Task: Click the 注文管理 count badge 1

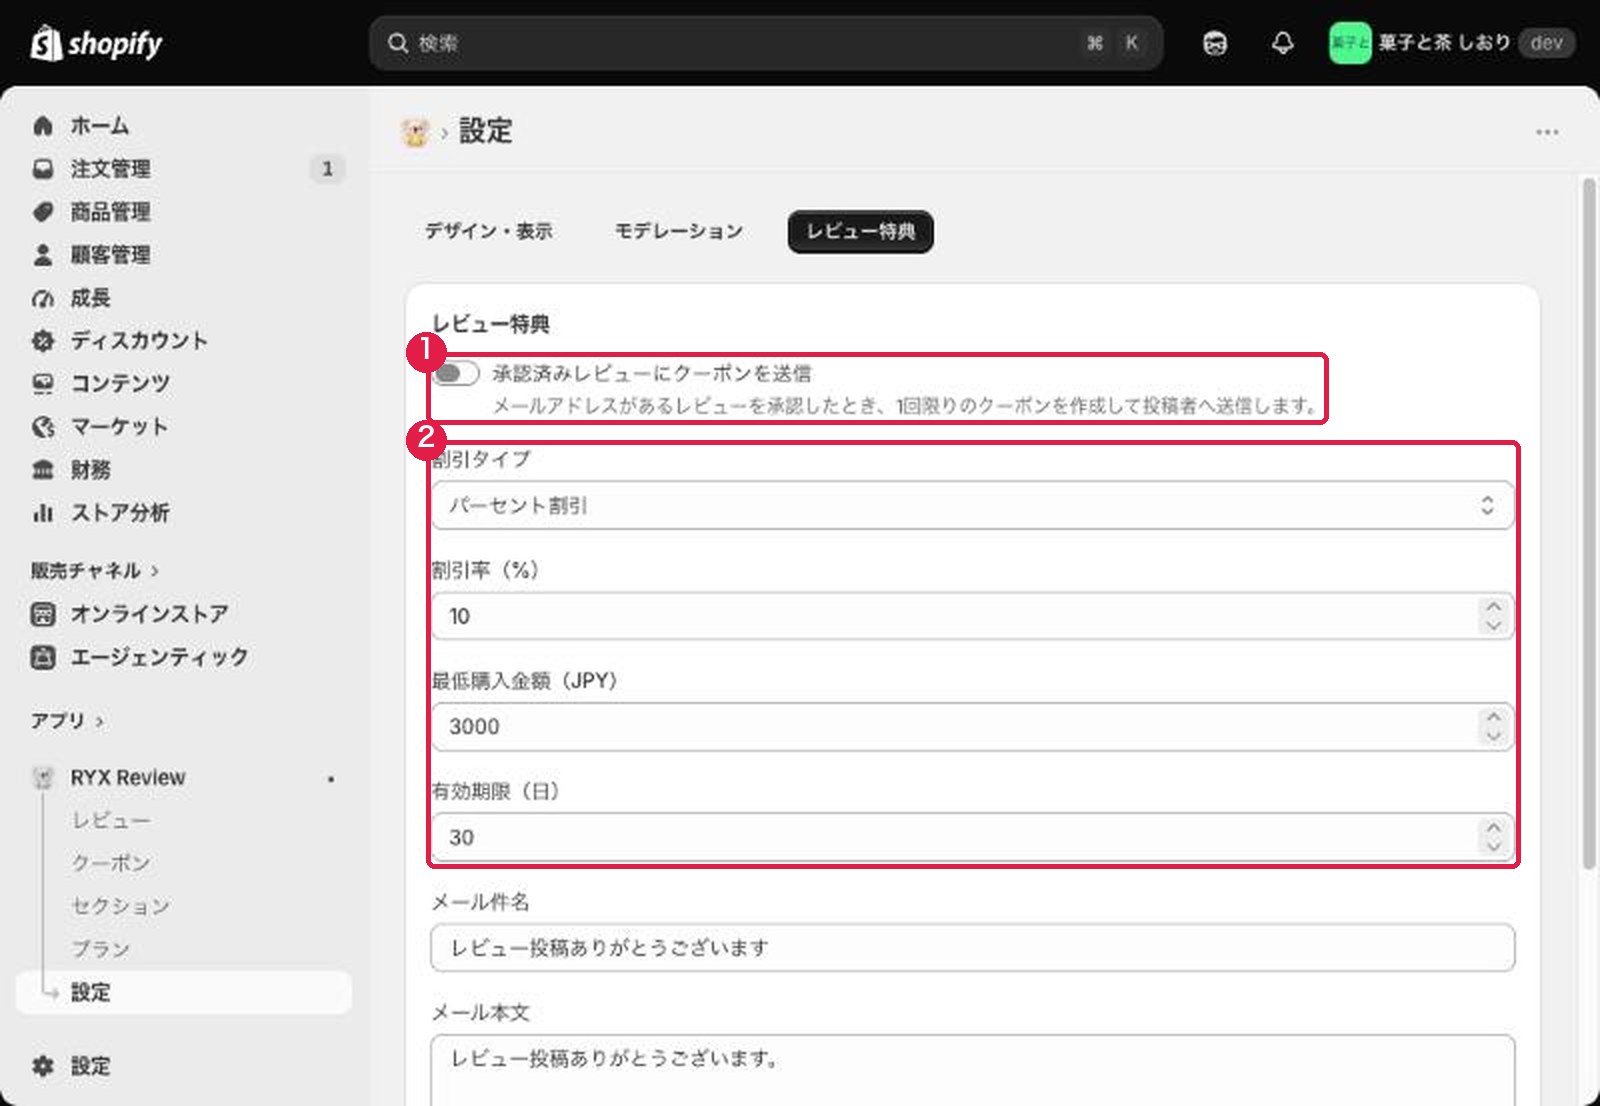Action: 327,169
